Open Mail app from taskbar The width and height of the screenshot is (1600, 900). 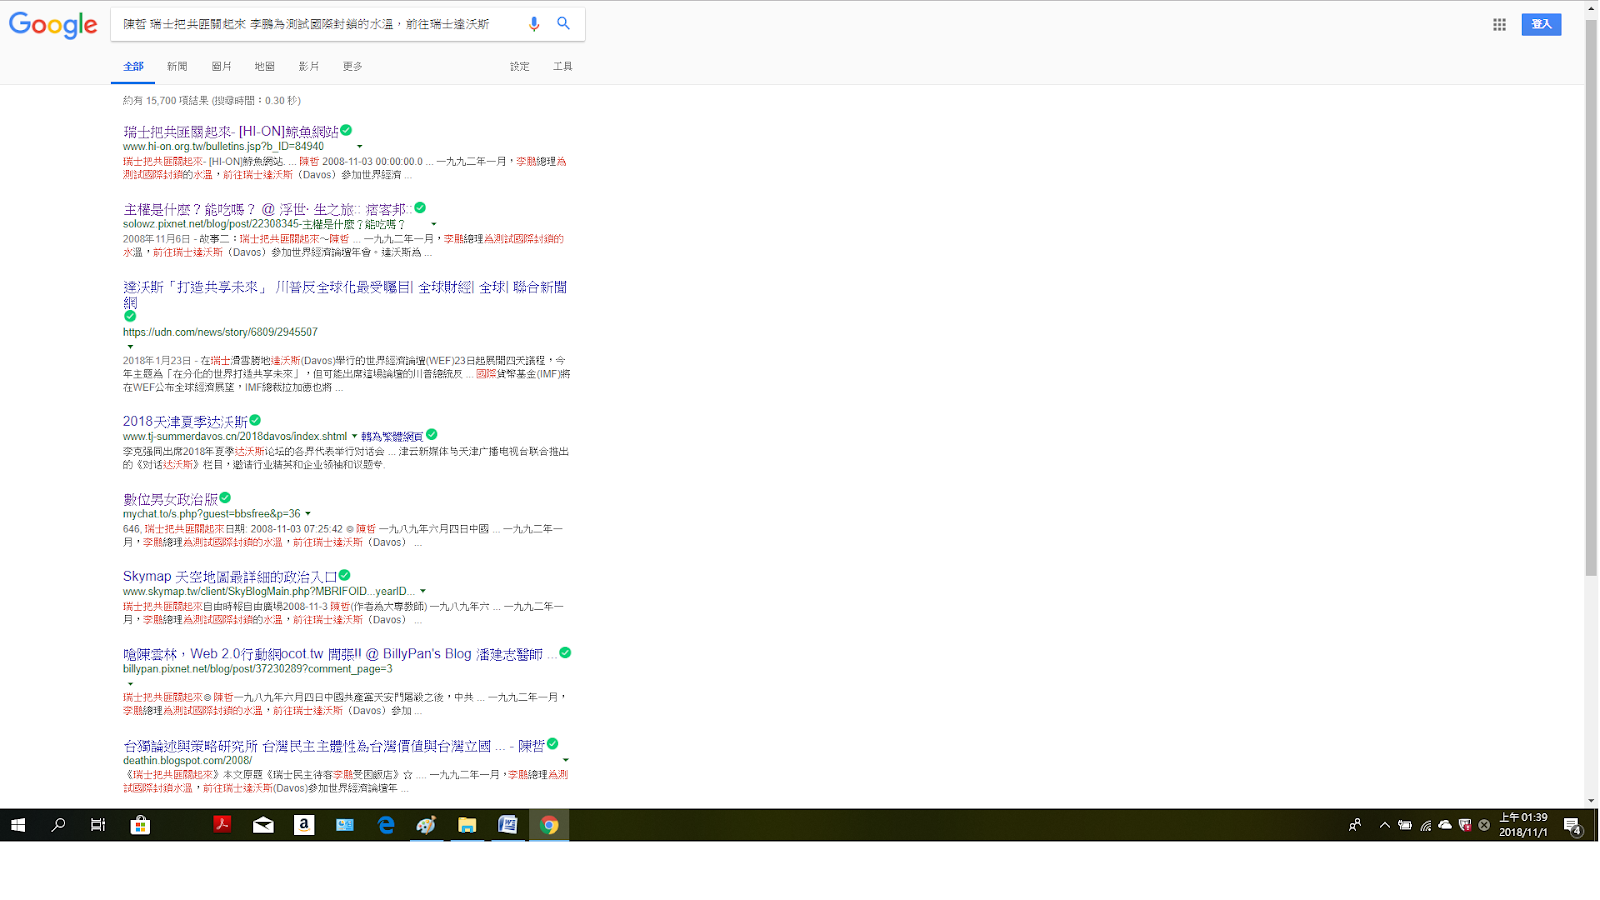click(x=263, y=825)
